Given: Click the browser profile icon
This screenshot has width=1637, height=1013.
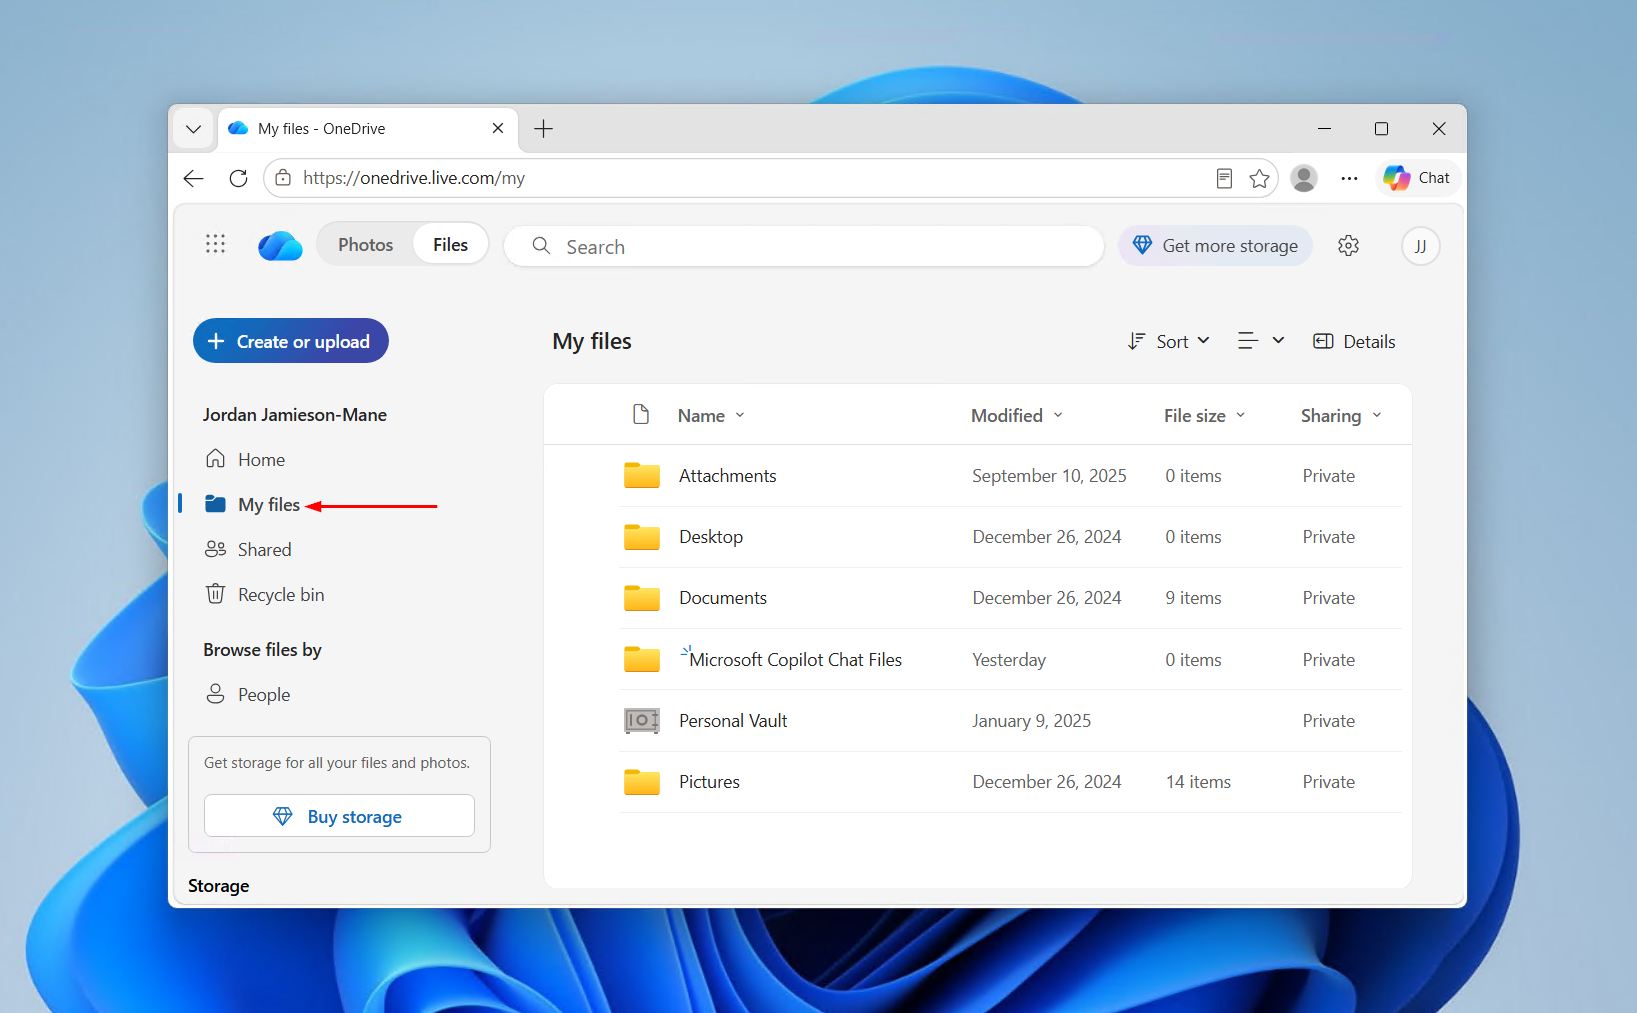Looking at the screenshot, I should (x=1303, y=178).
